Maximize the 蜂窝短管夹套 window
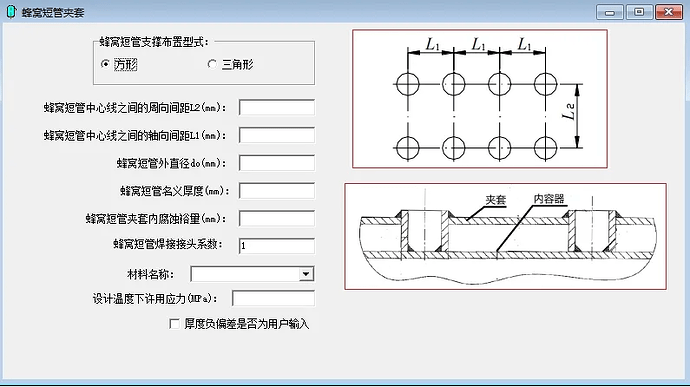690x387 pixels. (x=639, y=12)
